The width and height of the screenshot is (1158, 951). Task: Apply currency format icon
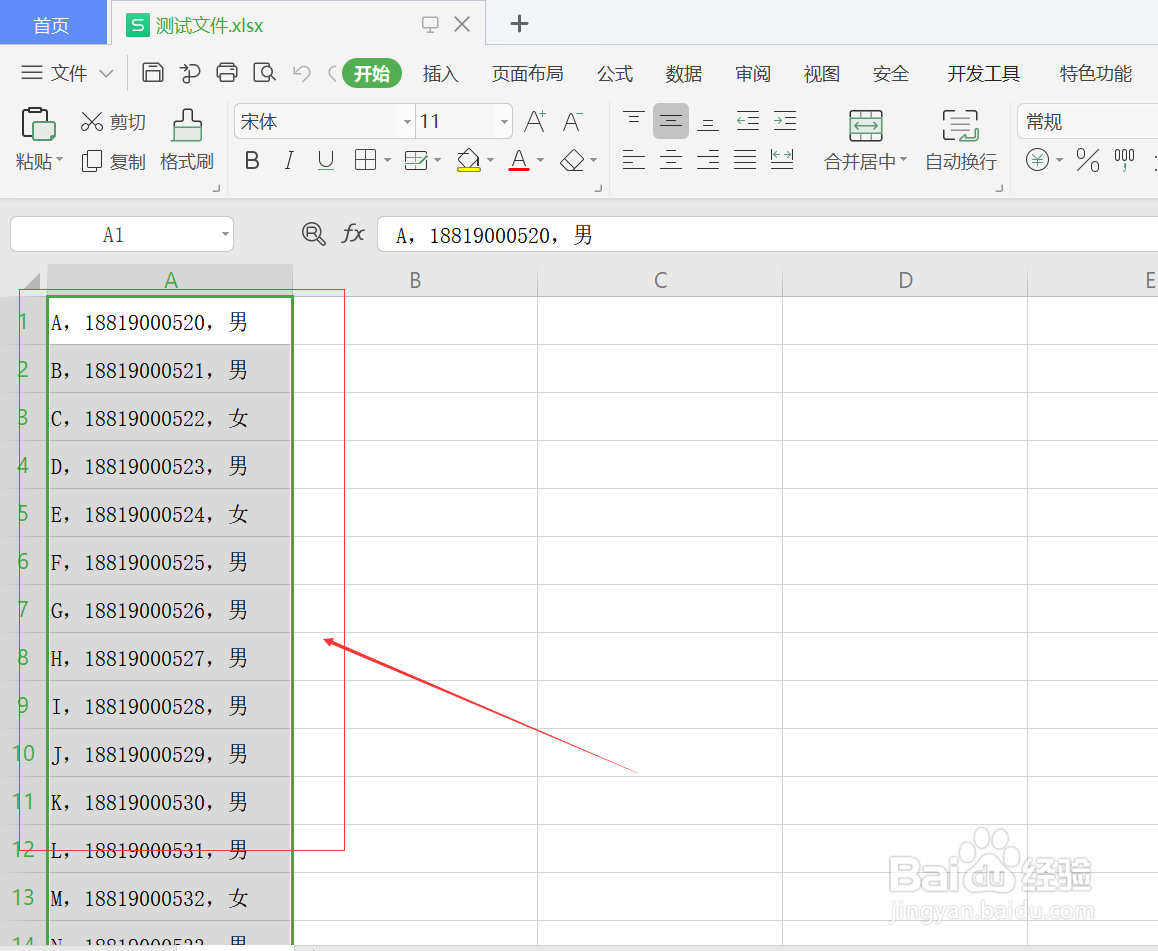click(1038, 159)
